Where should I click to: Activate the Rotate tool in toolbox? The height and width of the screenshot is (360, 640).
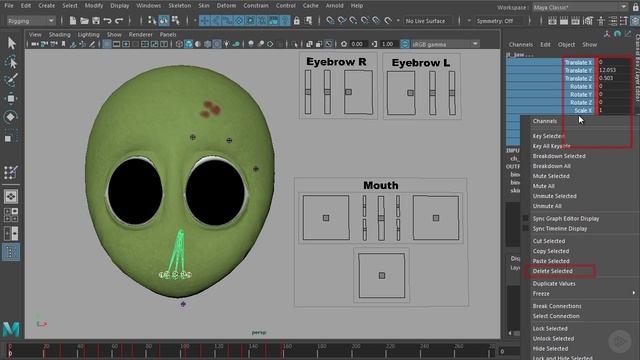tap(11, 117)
